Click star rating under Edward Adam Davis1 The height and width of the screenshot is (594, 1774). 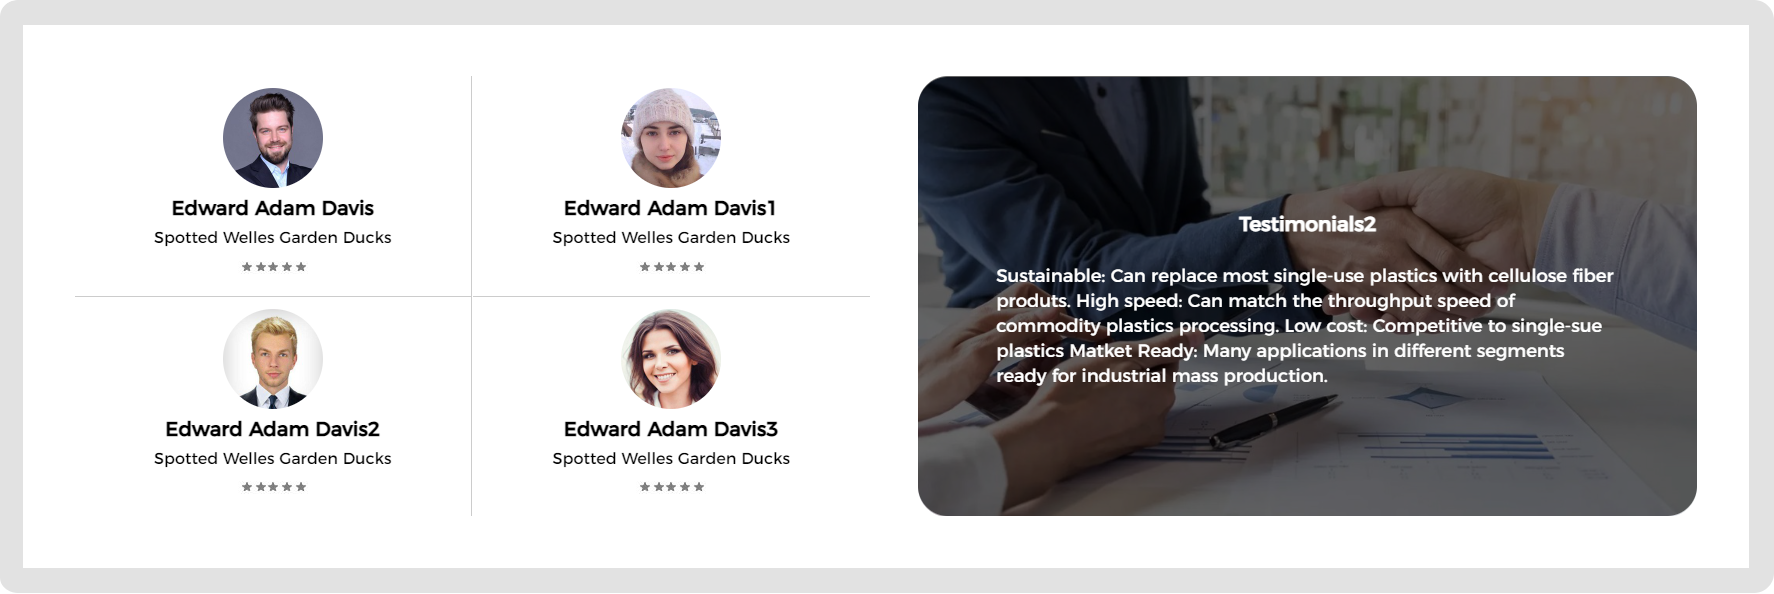tap(671, 267)
